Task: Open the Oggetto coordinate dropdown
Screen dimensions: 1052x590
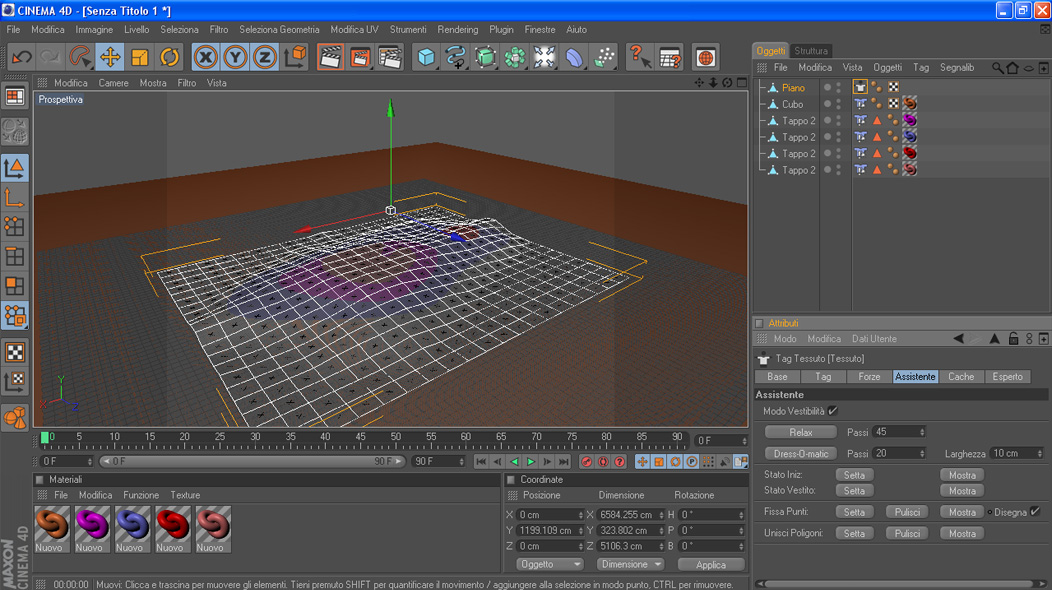Action: click(549, 564)
